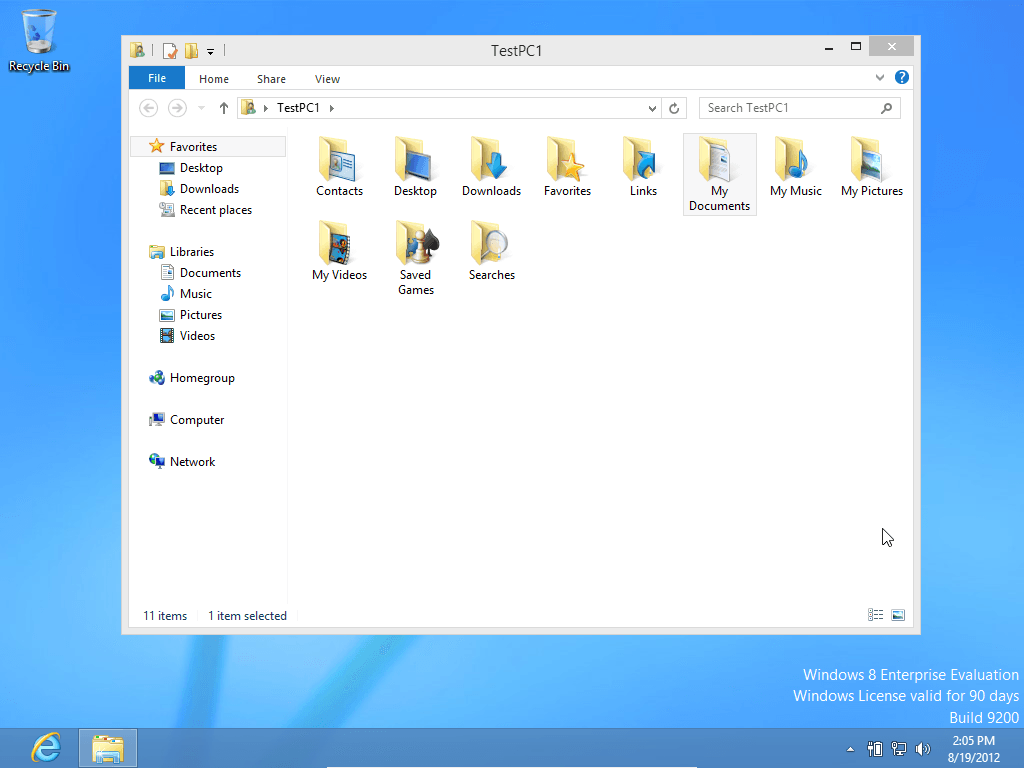Open the quick access toolbar customize dropdown

click(210, 50)
